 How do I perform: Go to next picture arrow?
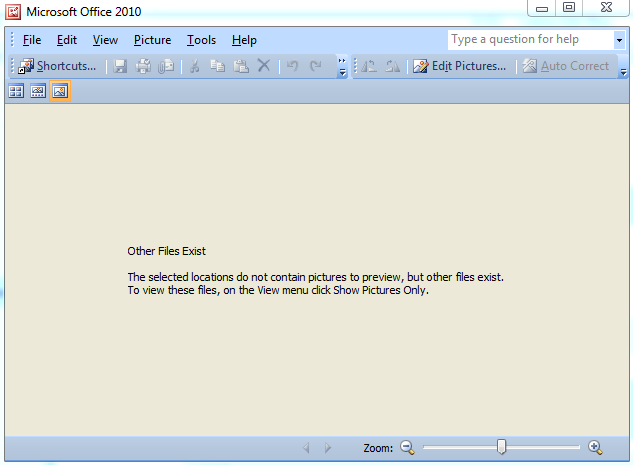point(328,448)
